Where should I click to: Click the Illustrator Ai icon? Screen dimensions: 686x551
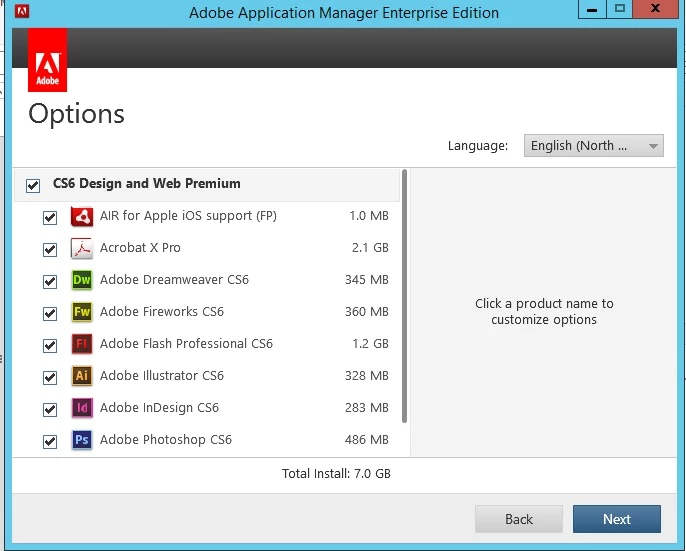click(82, 376)
